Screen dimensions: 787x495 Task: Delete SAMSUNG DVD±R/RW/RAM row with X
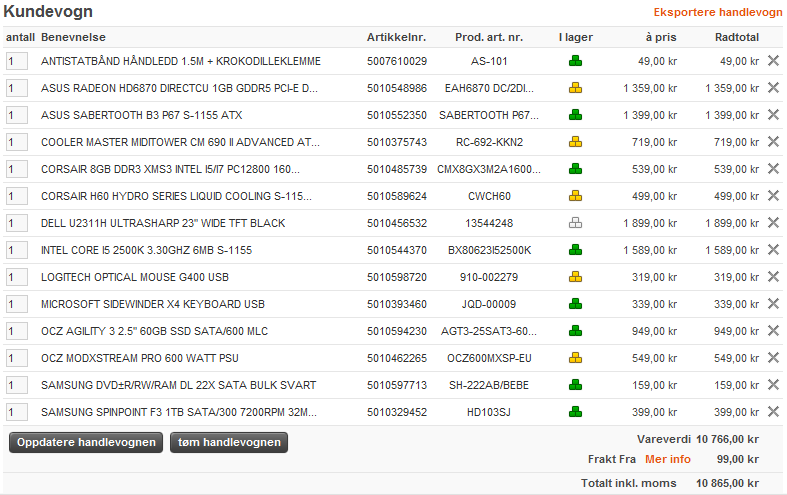click(773, 385)
